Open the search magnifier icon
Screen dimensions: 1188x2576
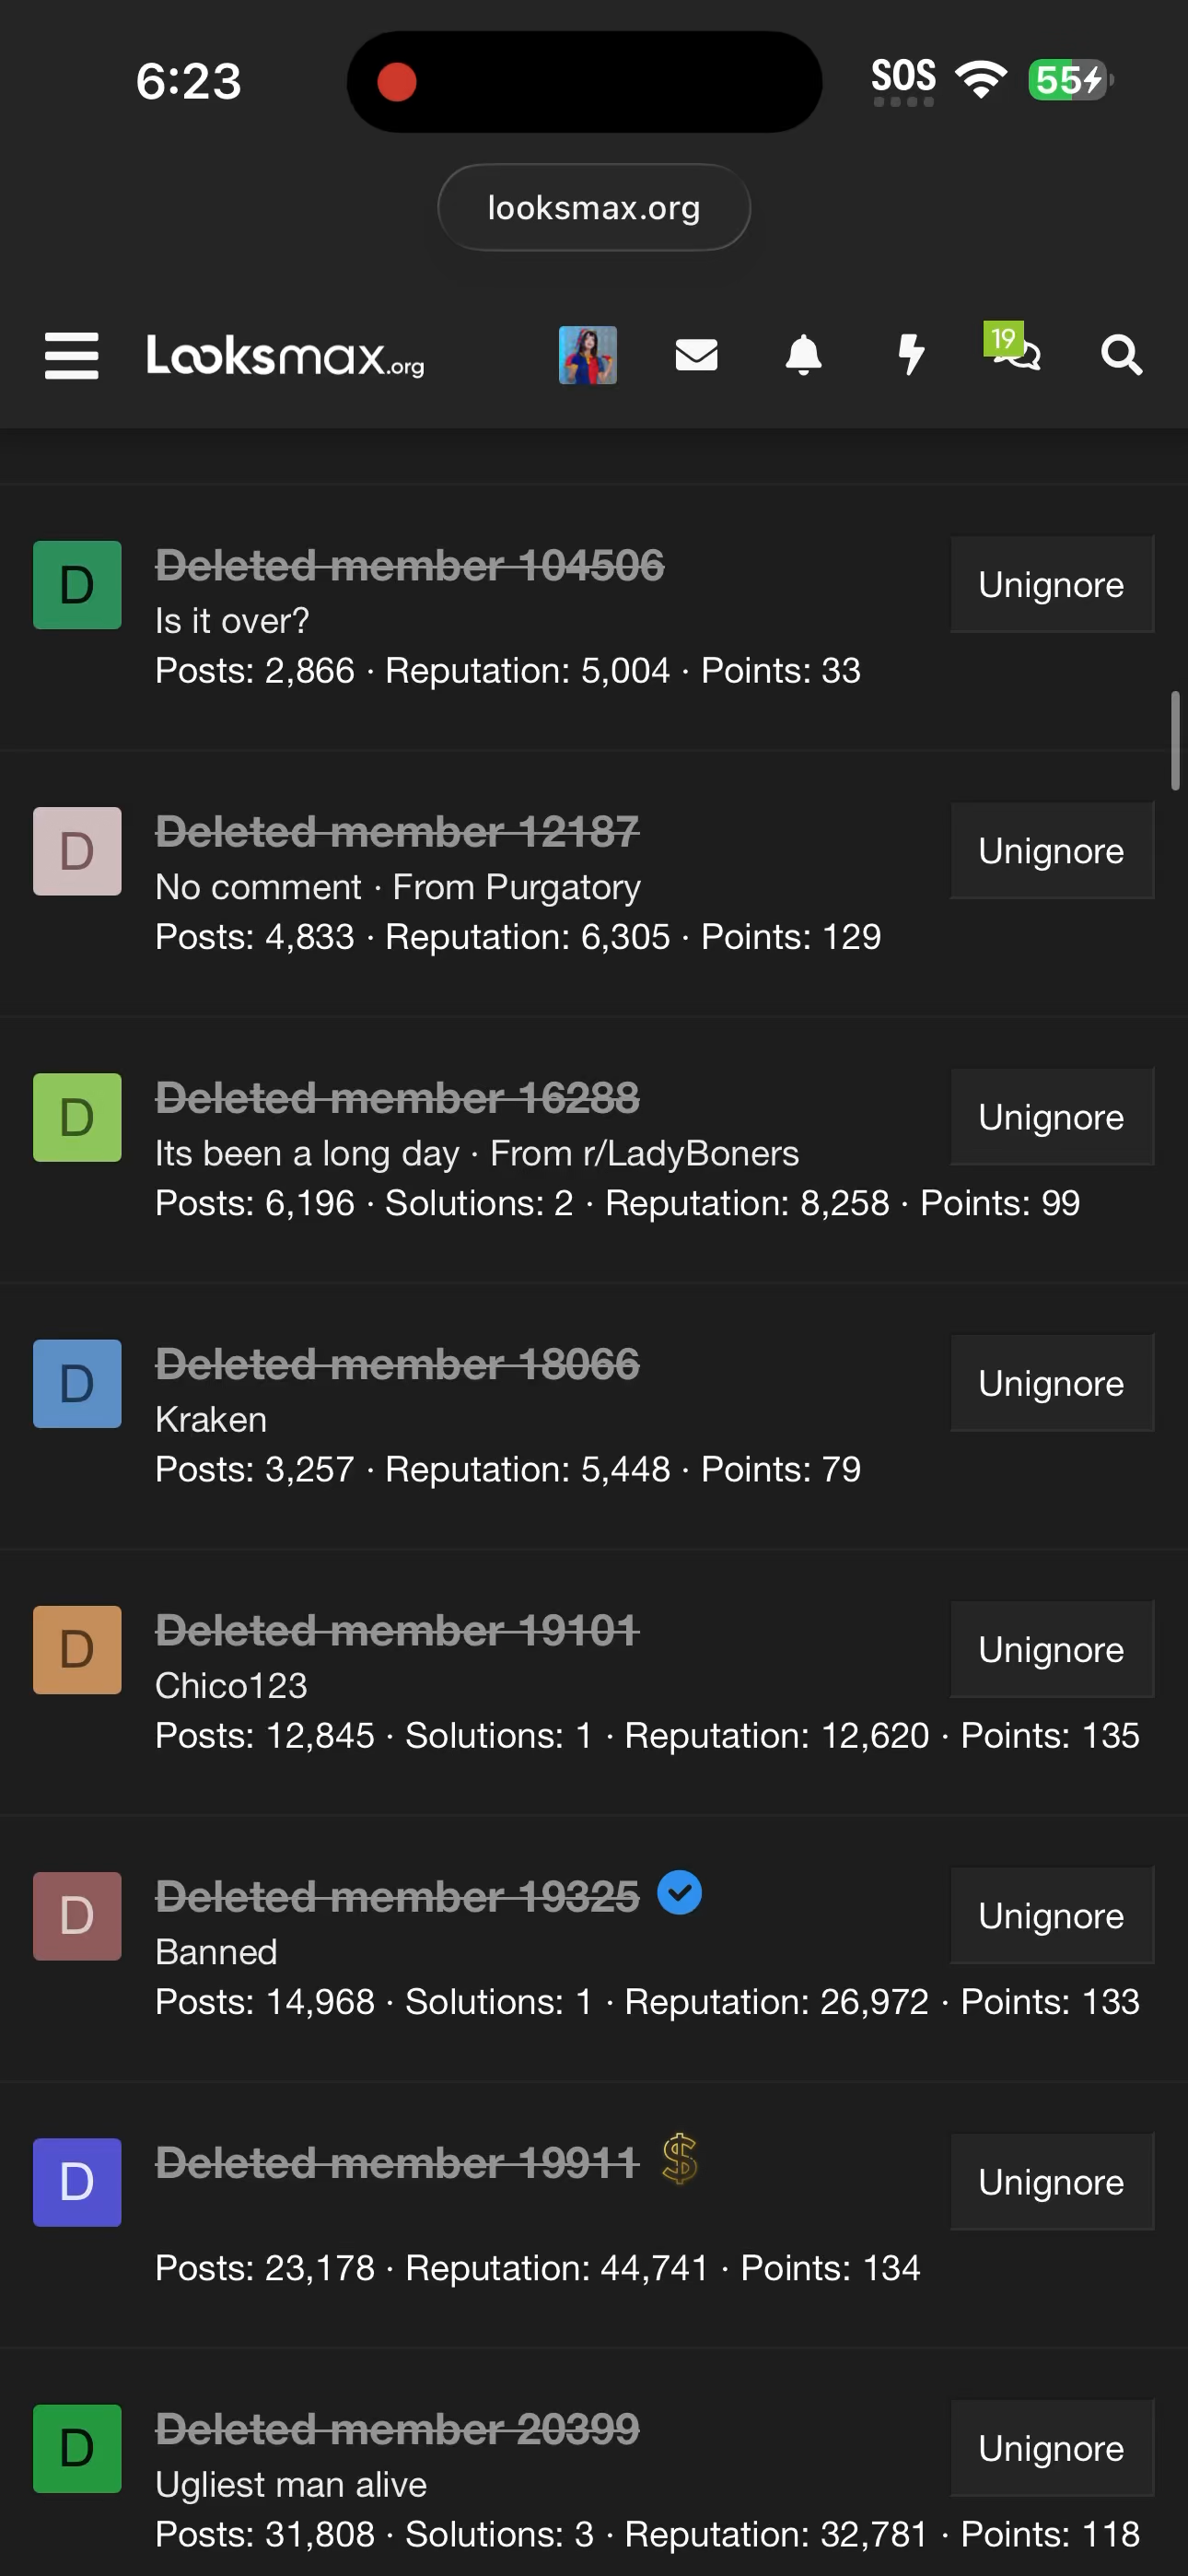[1121, 355]
